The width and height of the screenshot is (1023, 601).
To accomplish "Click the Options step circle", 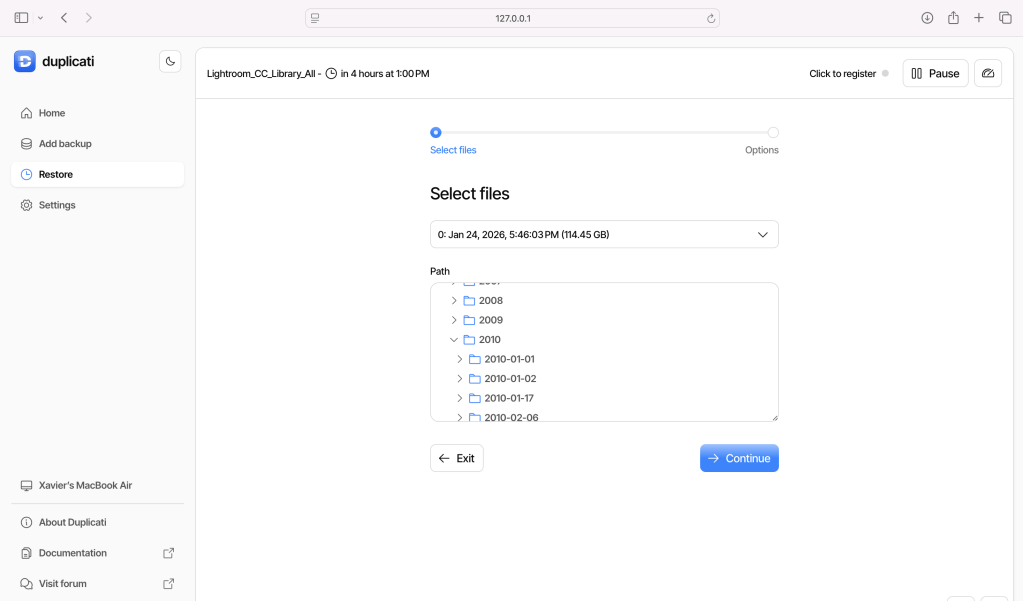I will 773,132.
